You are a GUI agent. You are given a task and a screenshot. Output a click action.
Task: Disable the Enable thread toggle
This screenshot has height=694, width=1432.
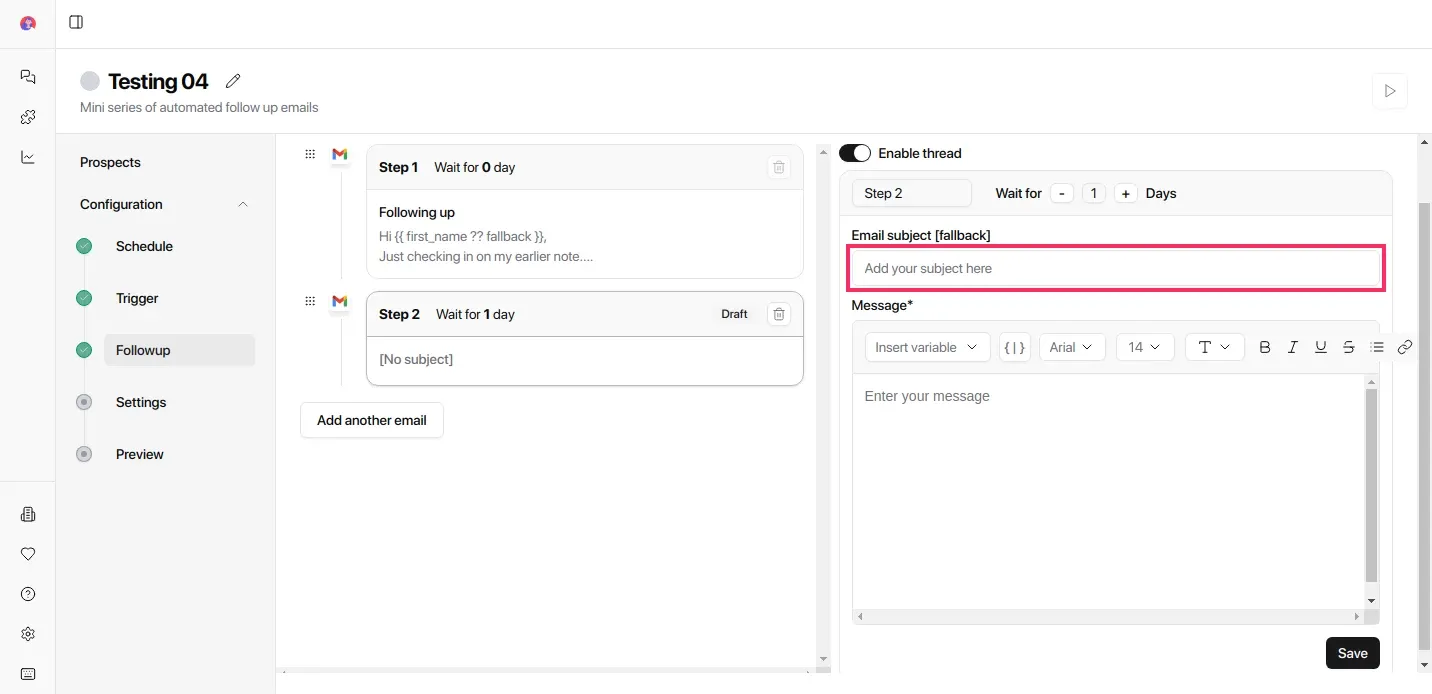tap(855, 153)
